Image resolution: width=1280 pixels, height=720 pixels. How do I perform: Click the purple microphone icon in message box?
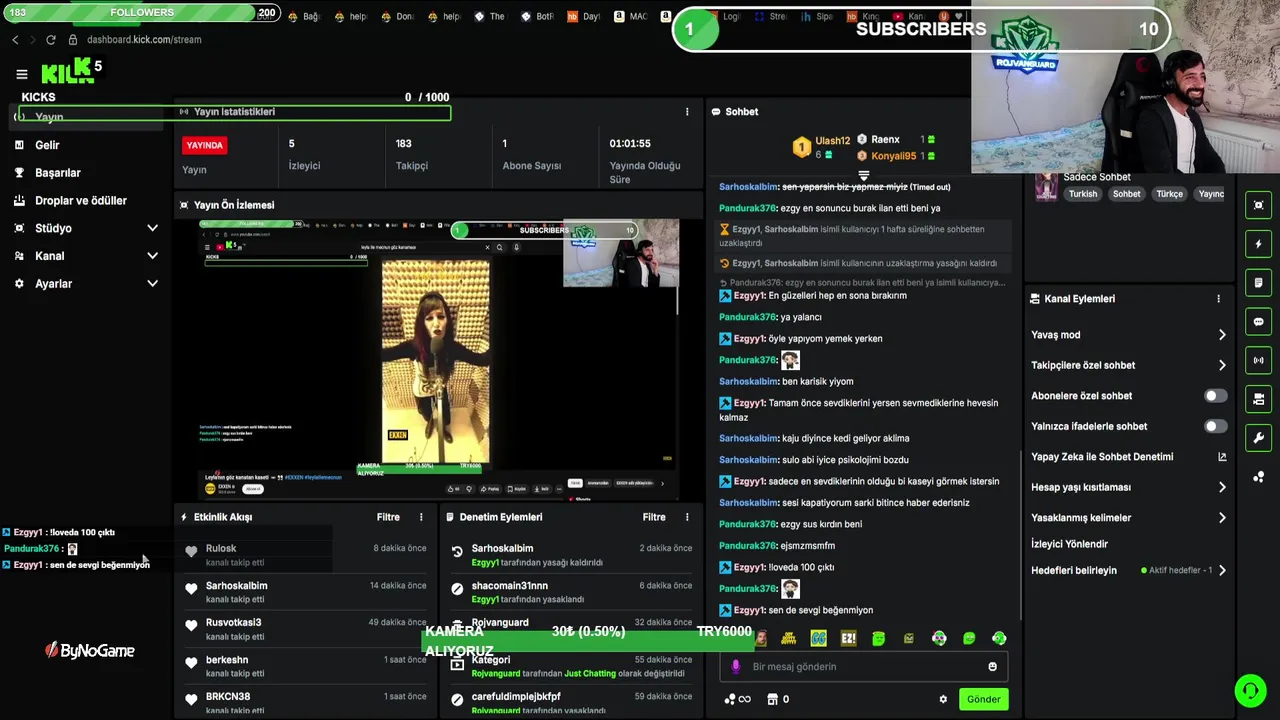click(x=736, y=667)
